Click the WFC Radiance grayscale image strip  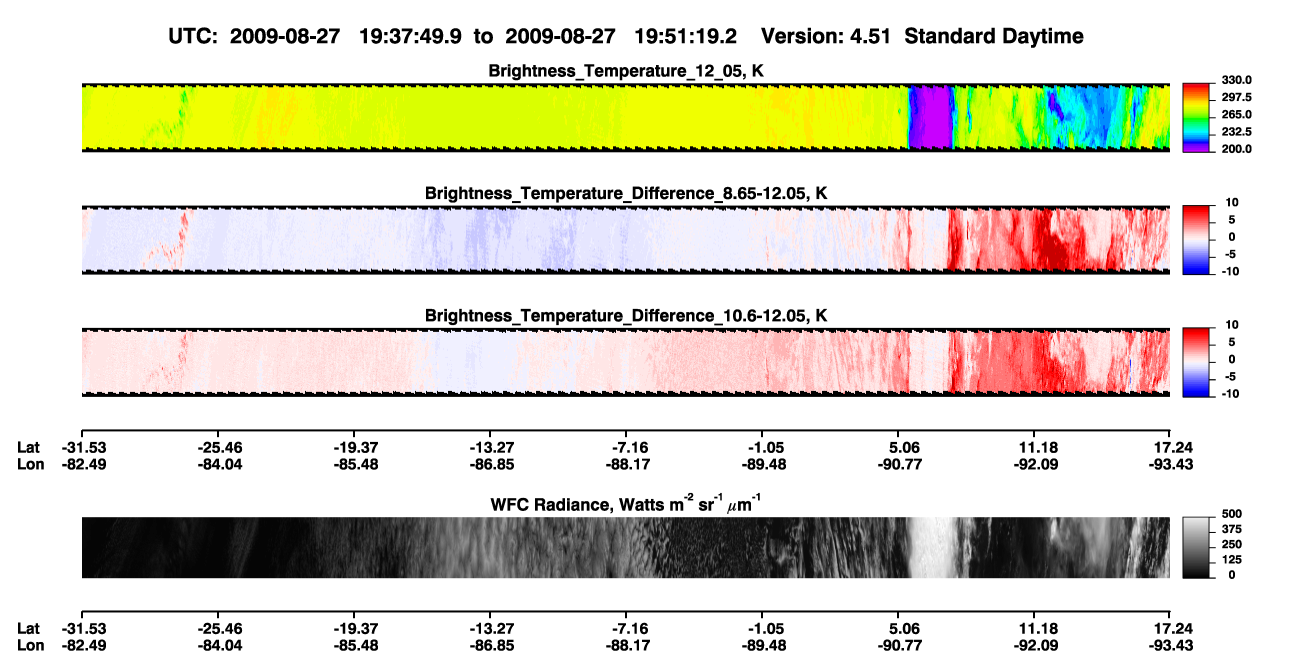(625, 548)
